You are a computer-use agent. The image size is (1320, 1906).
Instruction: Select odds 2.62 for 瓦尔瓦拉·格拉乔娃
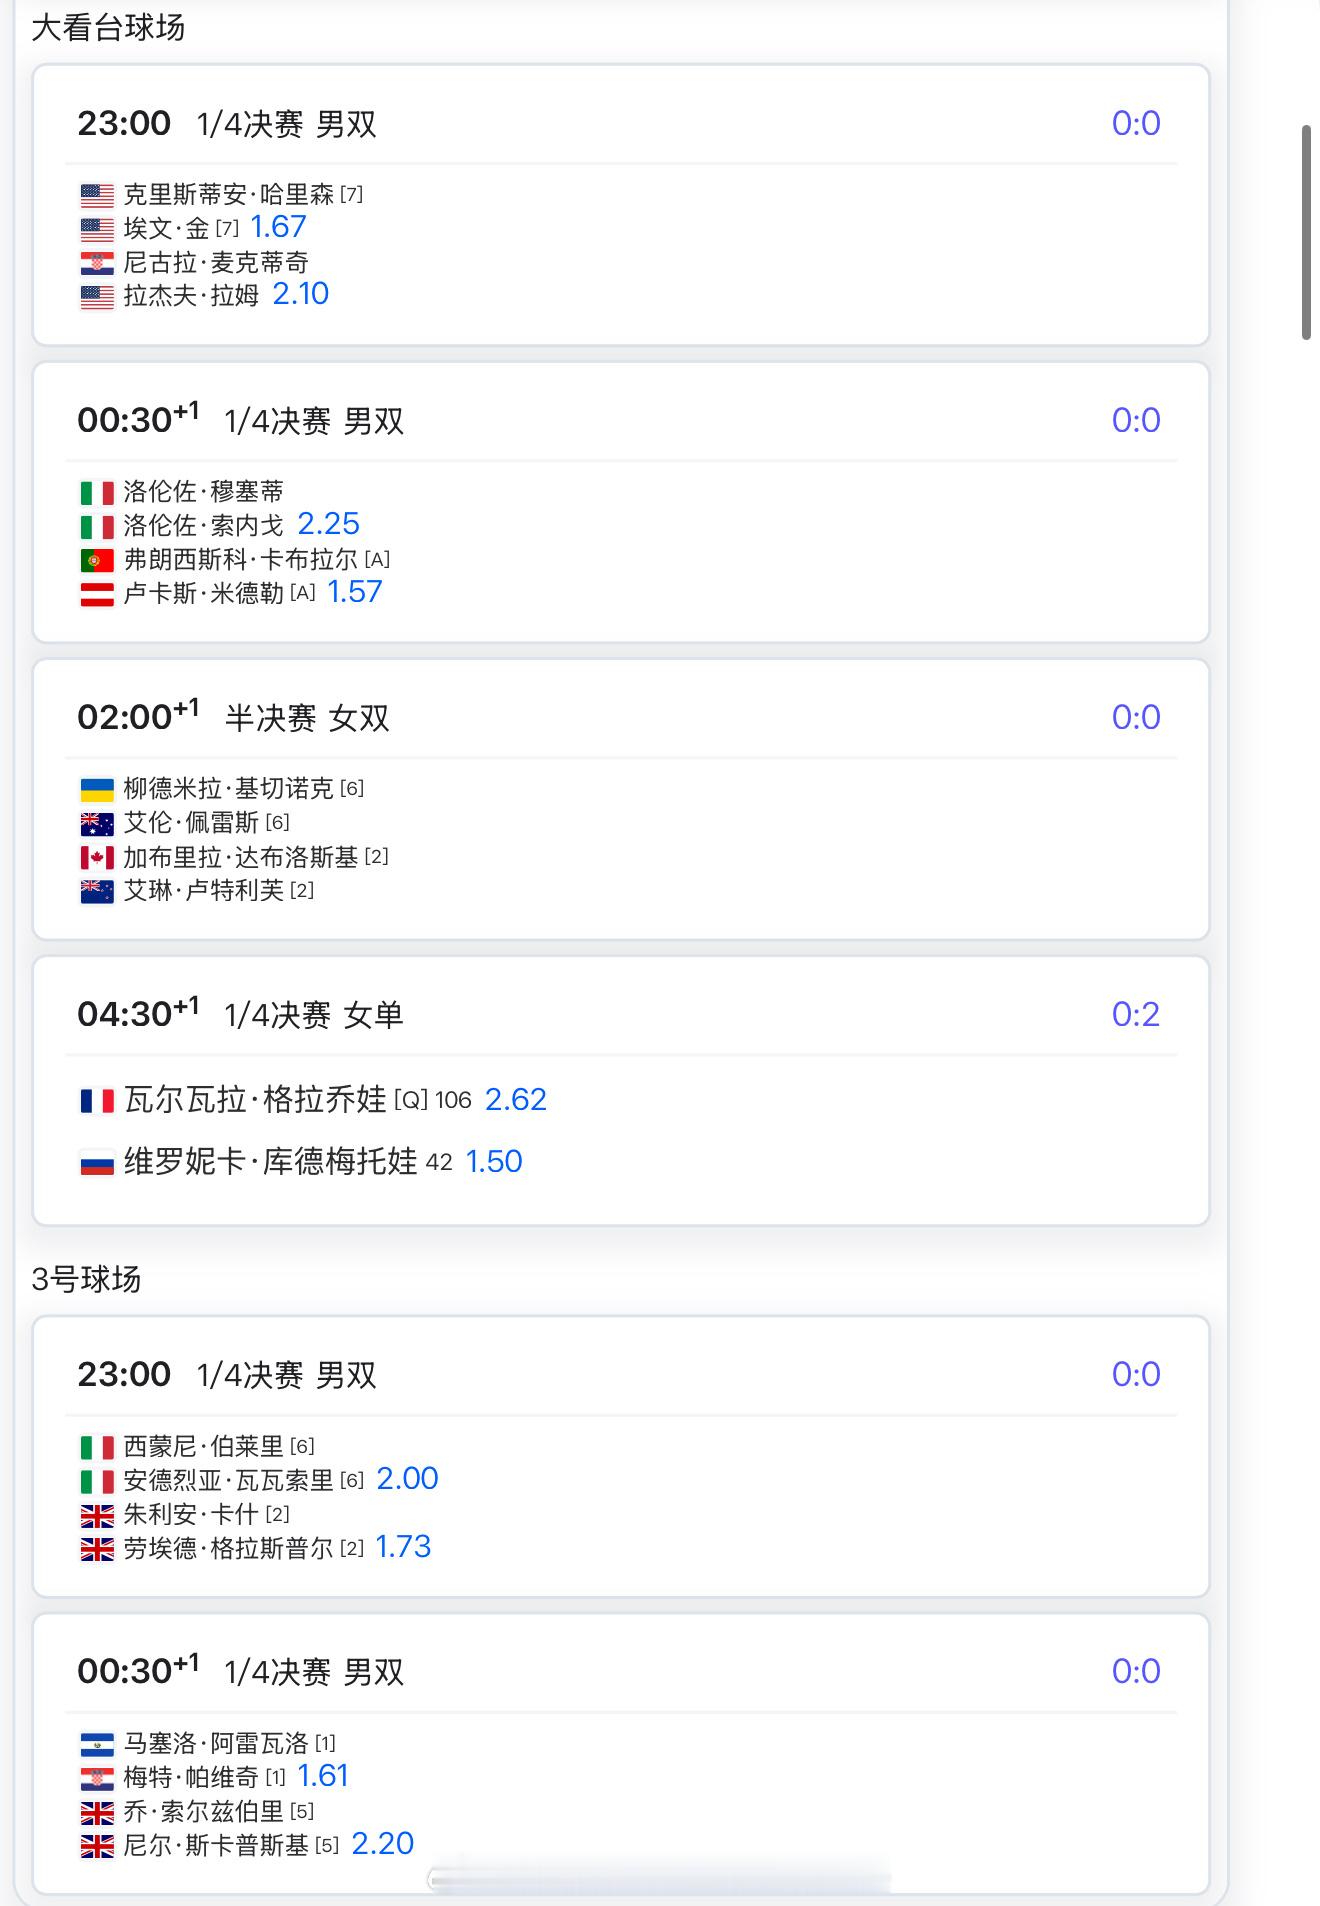click(x=516, y=1100)
